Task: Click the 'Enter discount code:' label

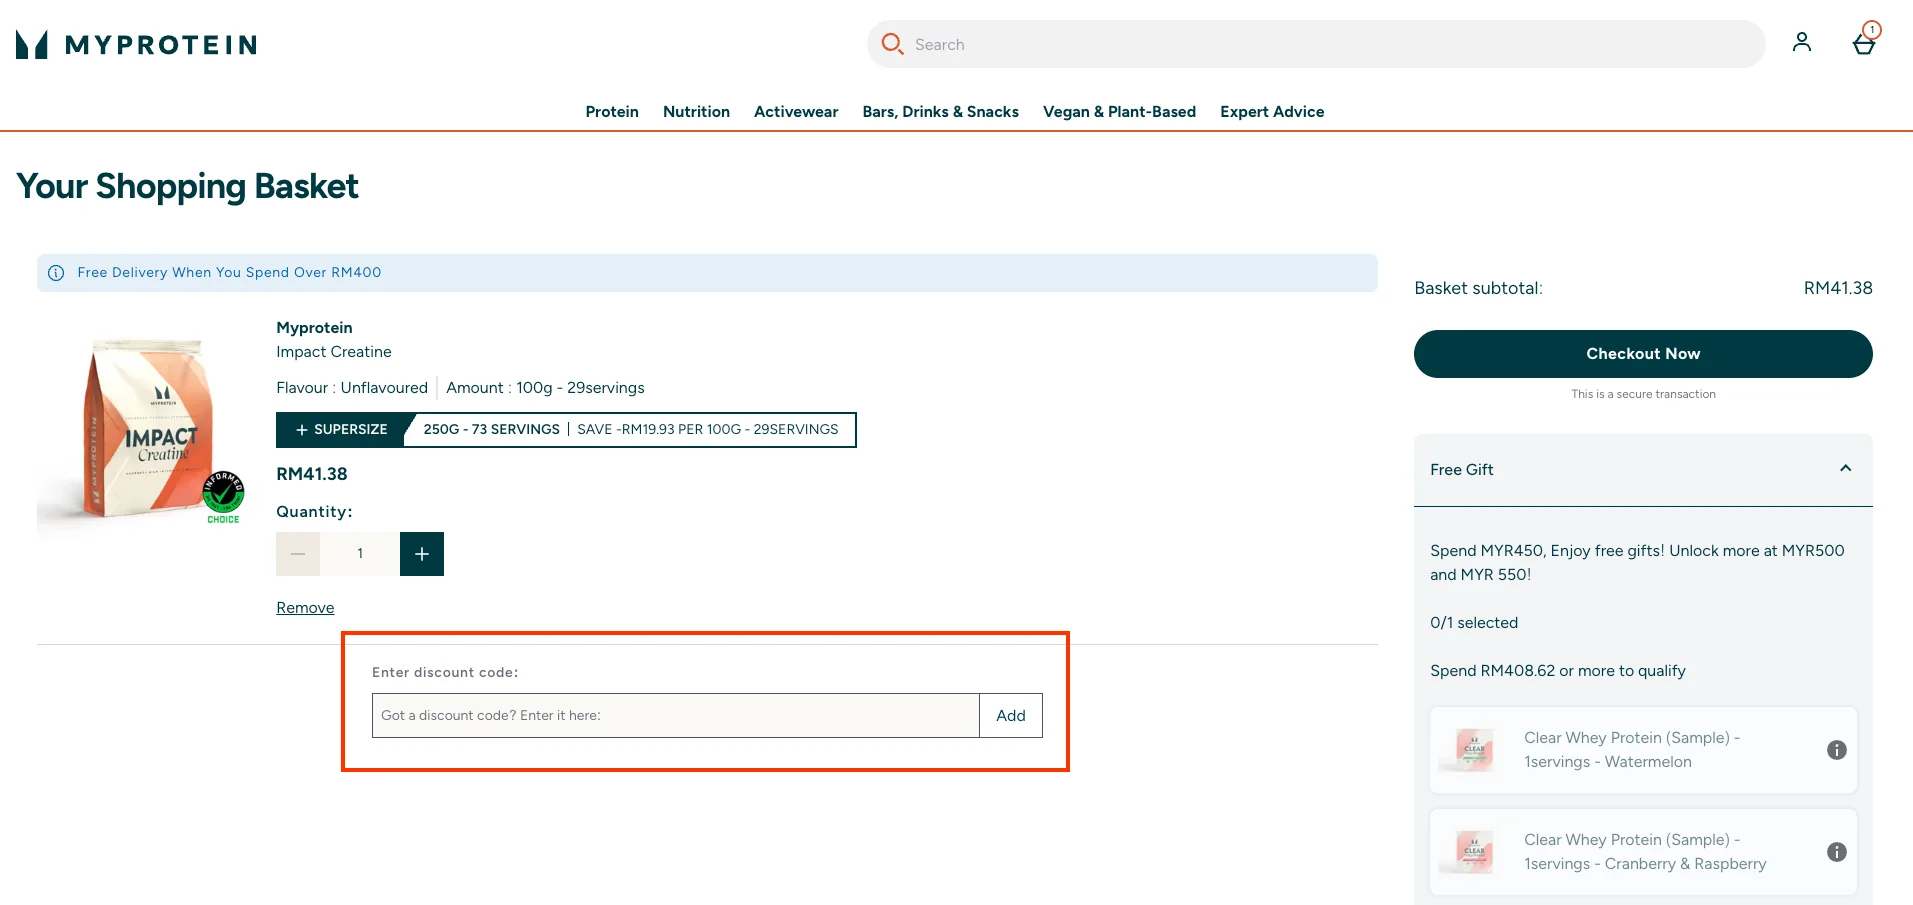Action: [445, 673]
